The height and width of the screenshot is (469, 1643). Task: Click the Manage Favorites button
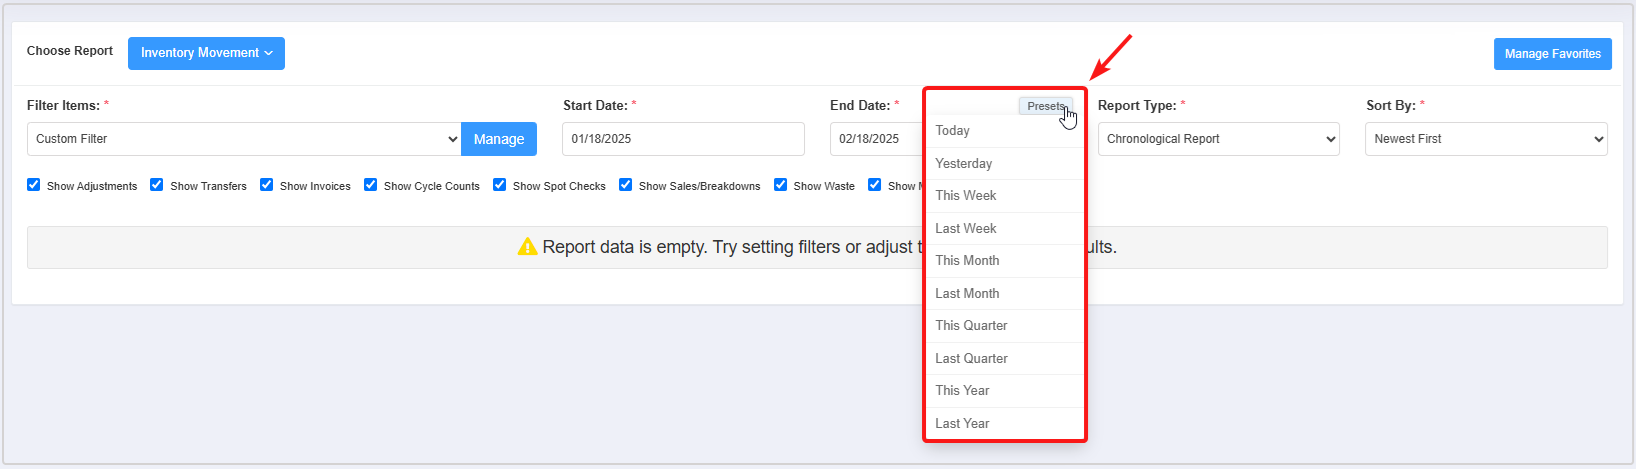coord(1552,54)
